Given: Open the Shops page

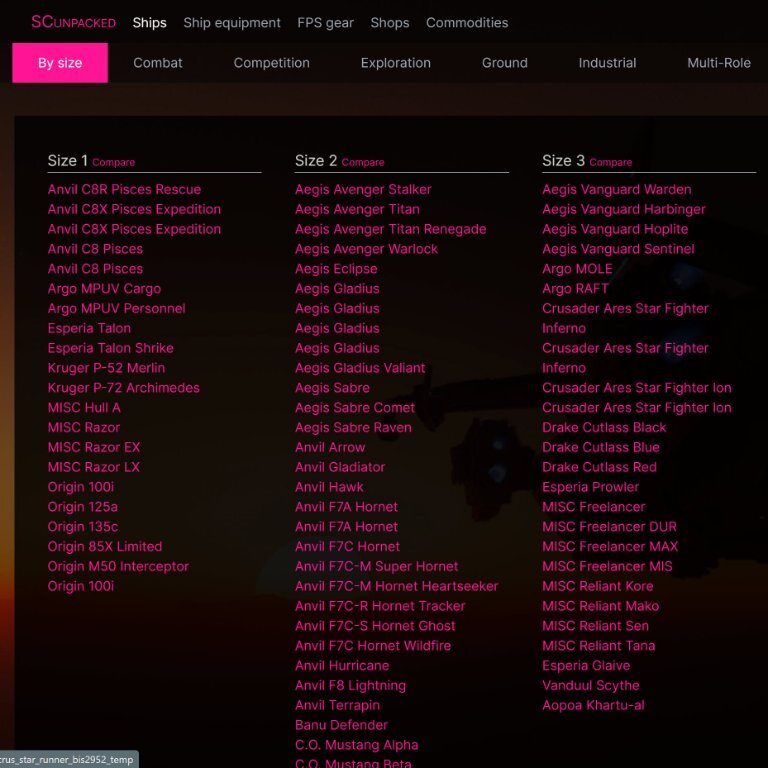Looking at the screenshot, I should (390, 22).
